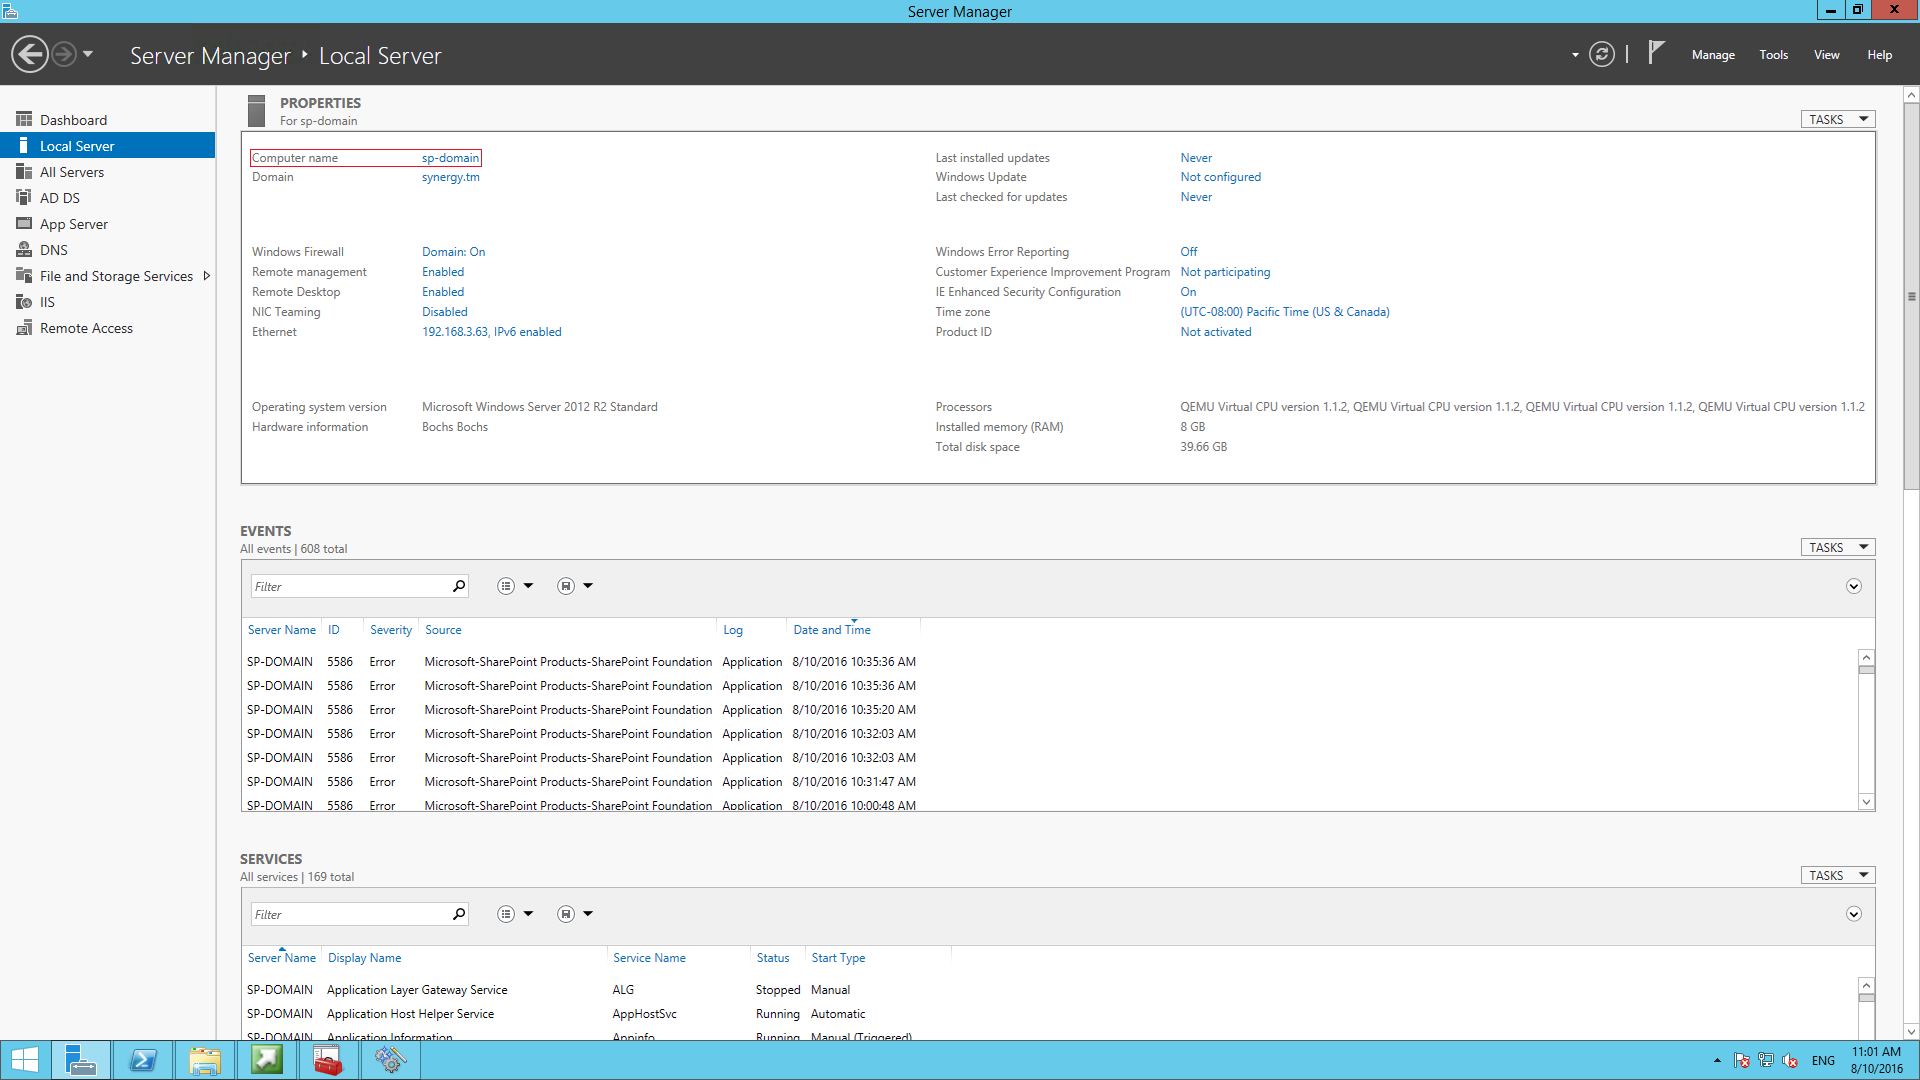Open the Manage menu
This screenshot has height=1080, width=1920.
(x=1713, y=55)
